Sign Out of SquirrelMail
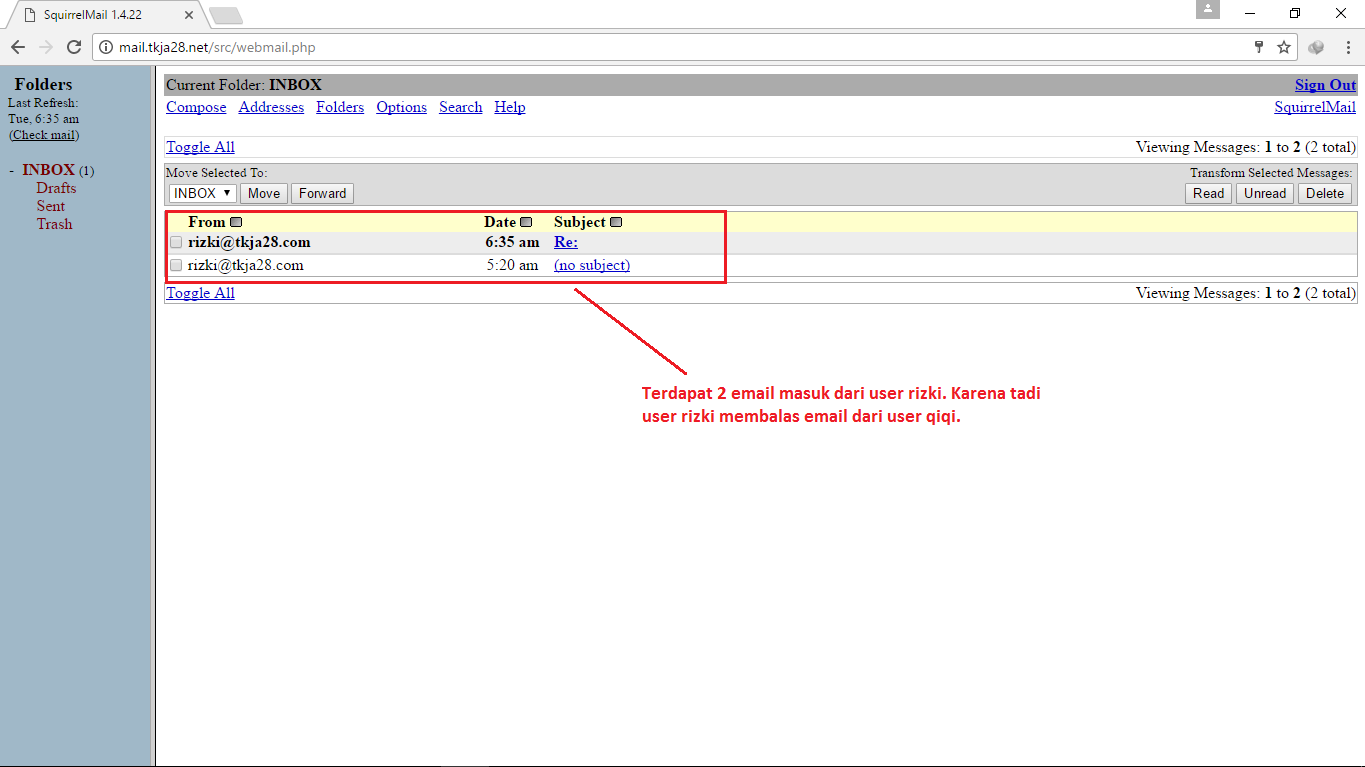 pos(1325,85)
